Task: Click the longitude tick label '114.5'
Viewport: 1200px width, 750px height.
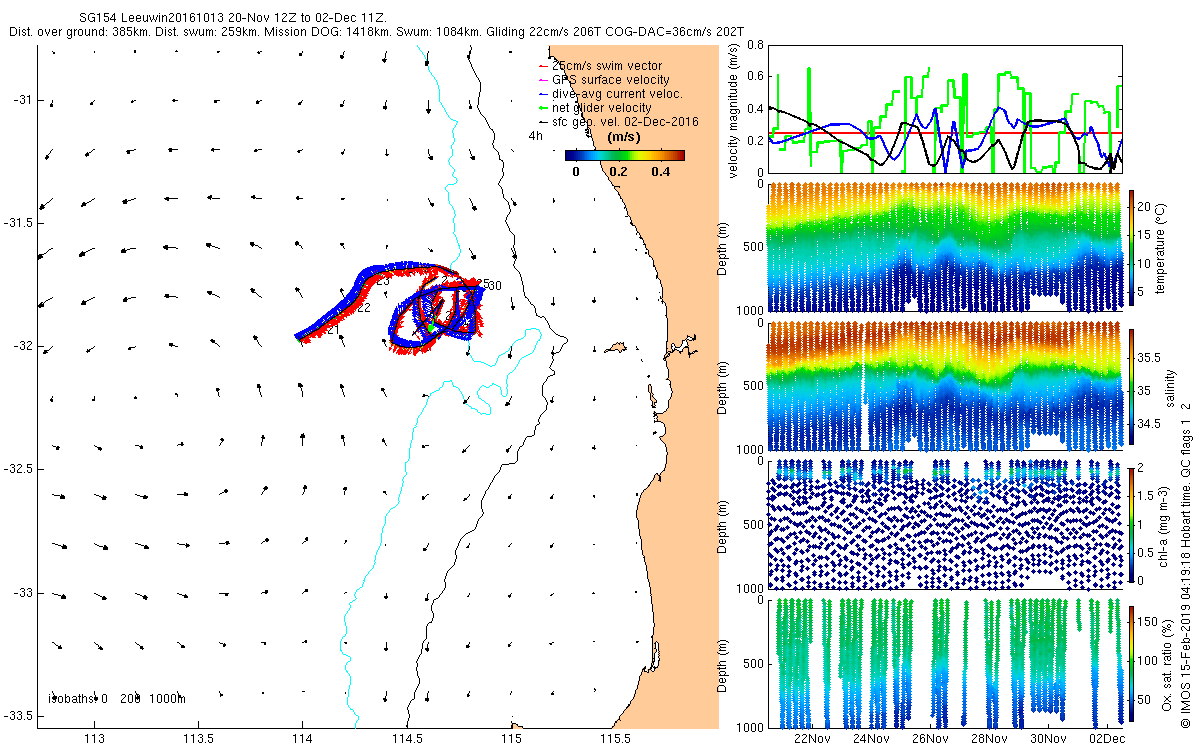Action: [407, 740]
